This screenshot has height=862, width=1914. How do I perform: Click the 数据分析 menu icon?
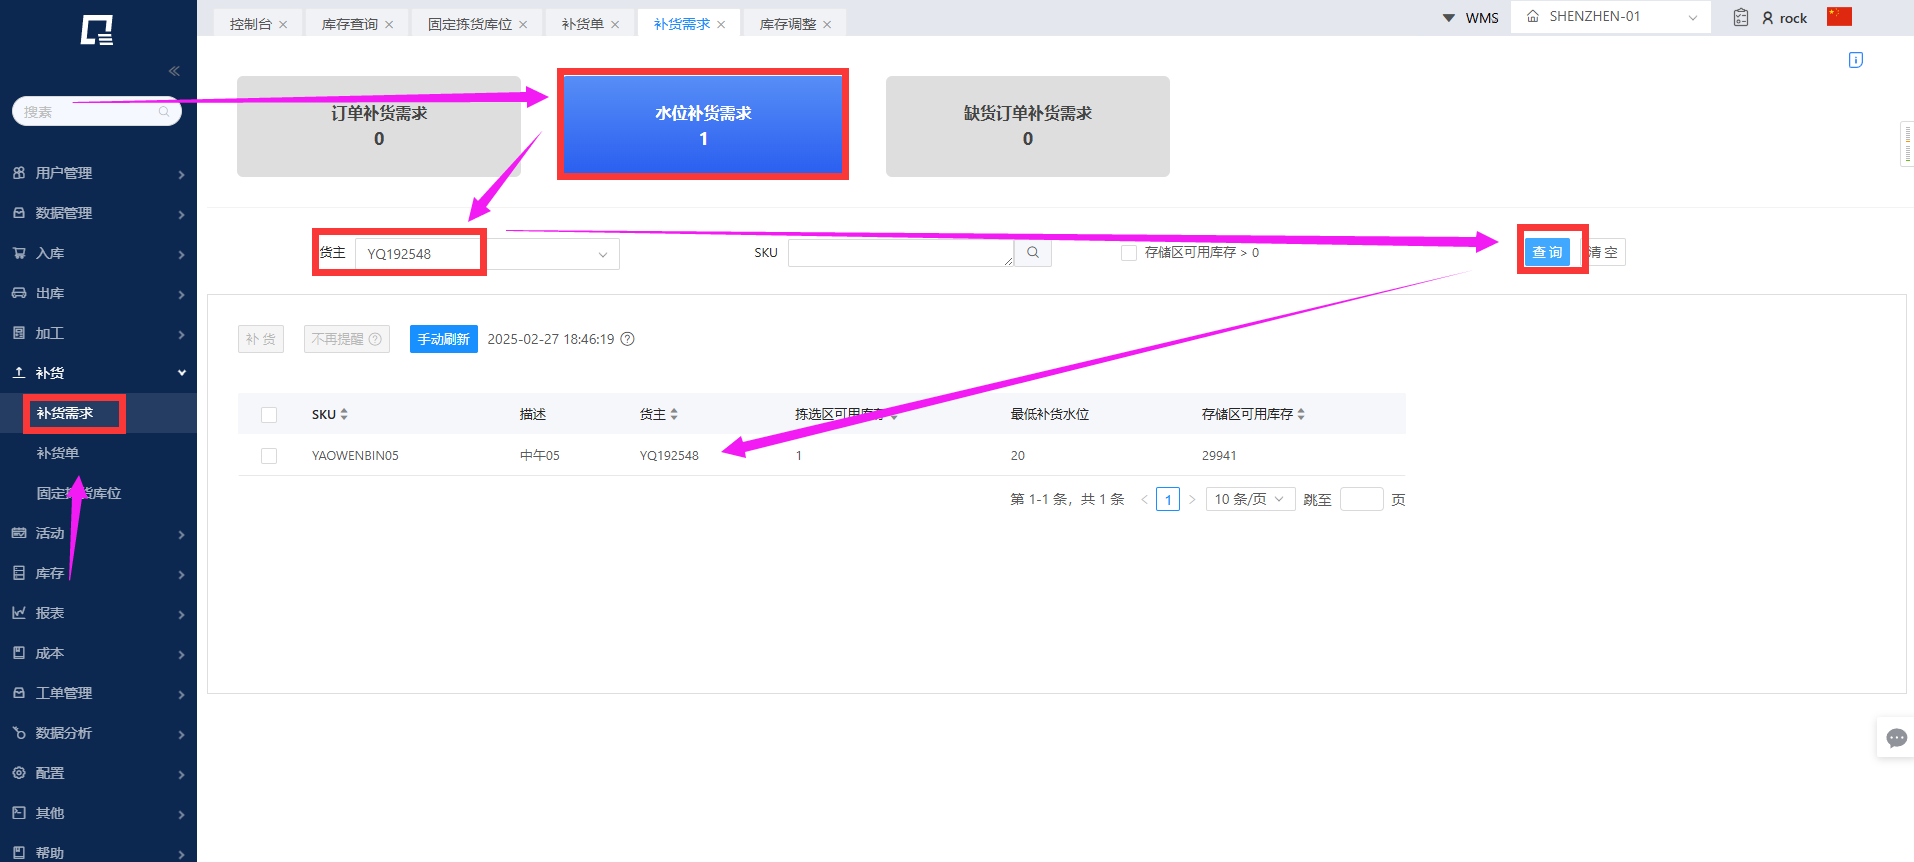(19, 733)
